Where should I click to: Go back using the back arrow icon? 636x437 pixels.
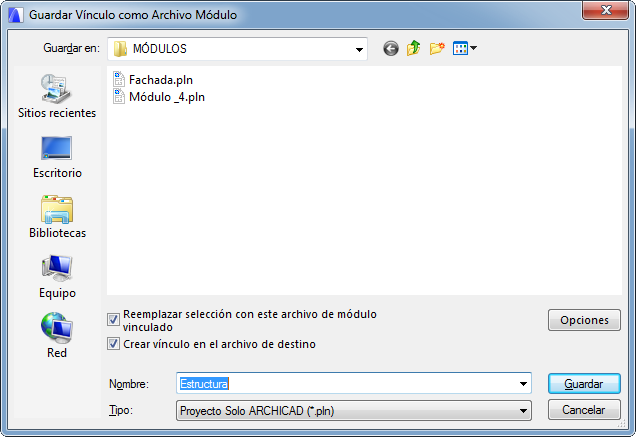point(391,49)
